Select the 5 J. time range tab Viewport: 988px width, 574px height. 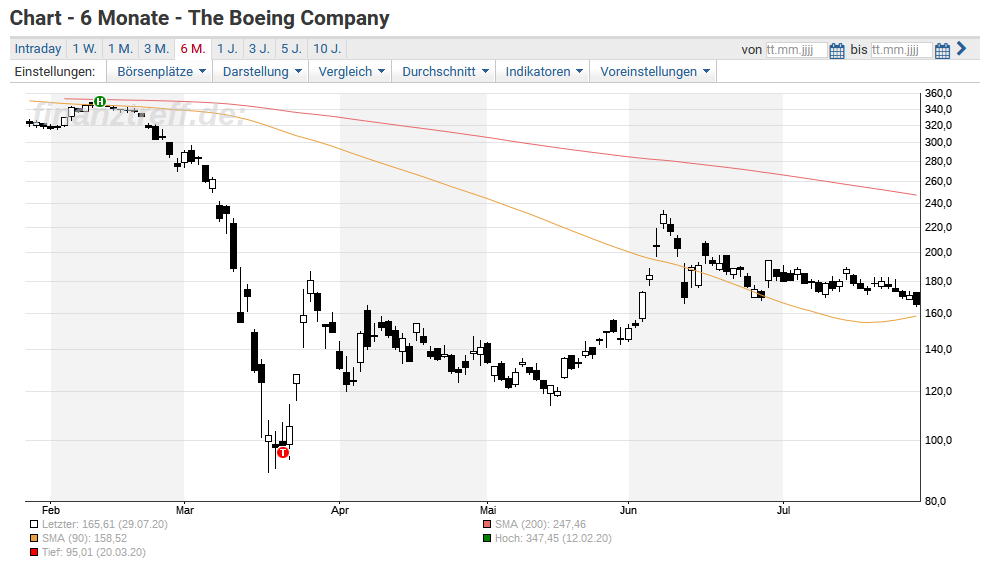tap(291, 49)
